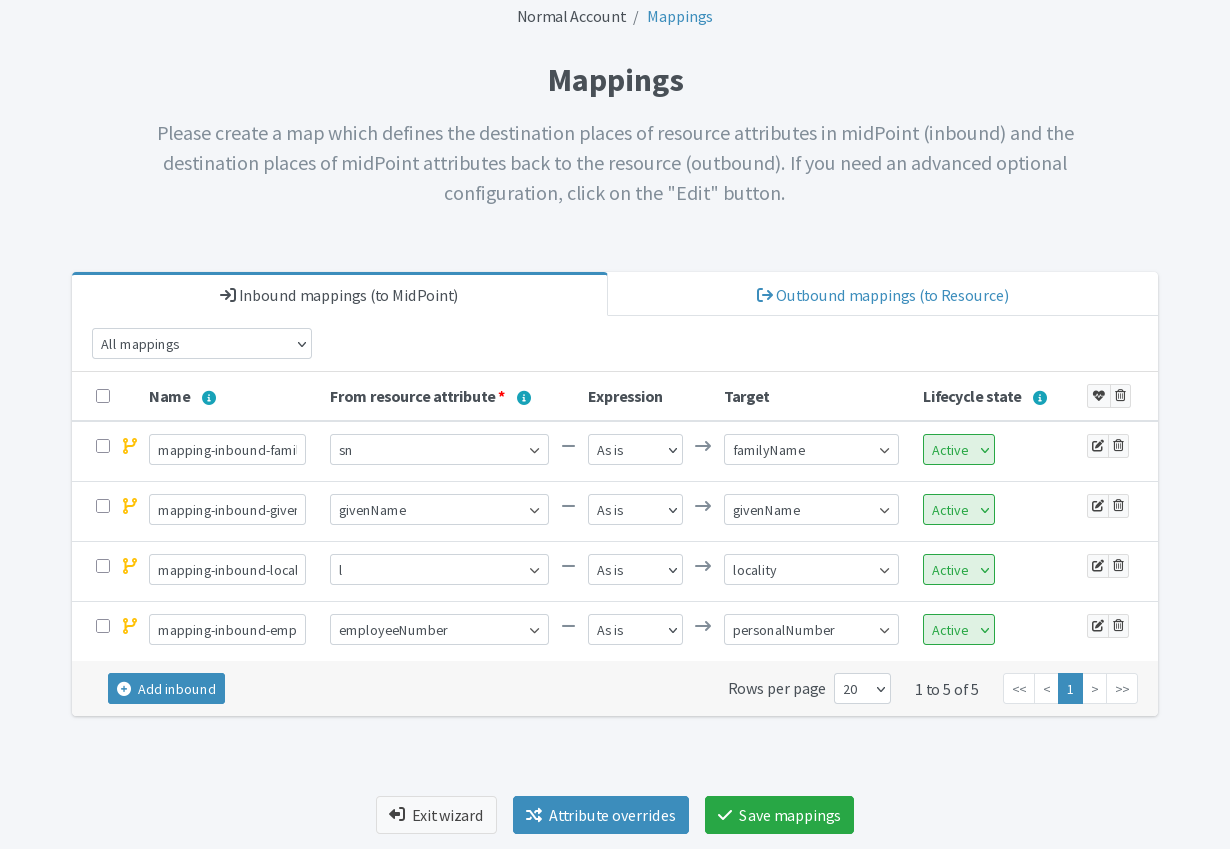This screenshot has height=849, width=1230.
Task: Tick the checkbox on the mapping-inbound-fami row
Action: (103, 445)
